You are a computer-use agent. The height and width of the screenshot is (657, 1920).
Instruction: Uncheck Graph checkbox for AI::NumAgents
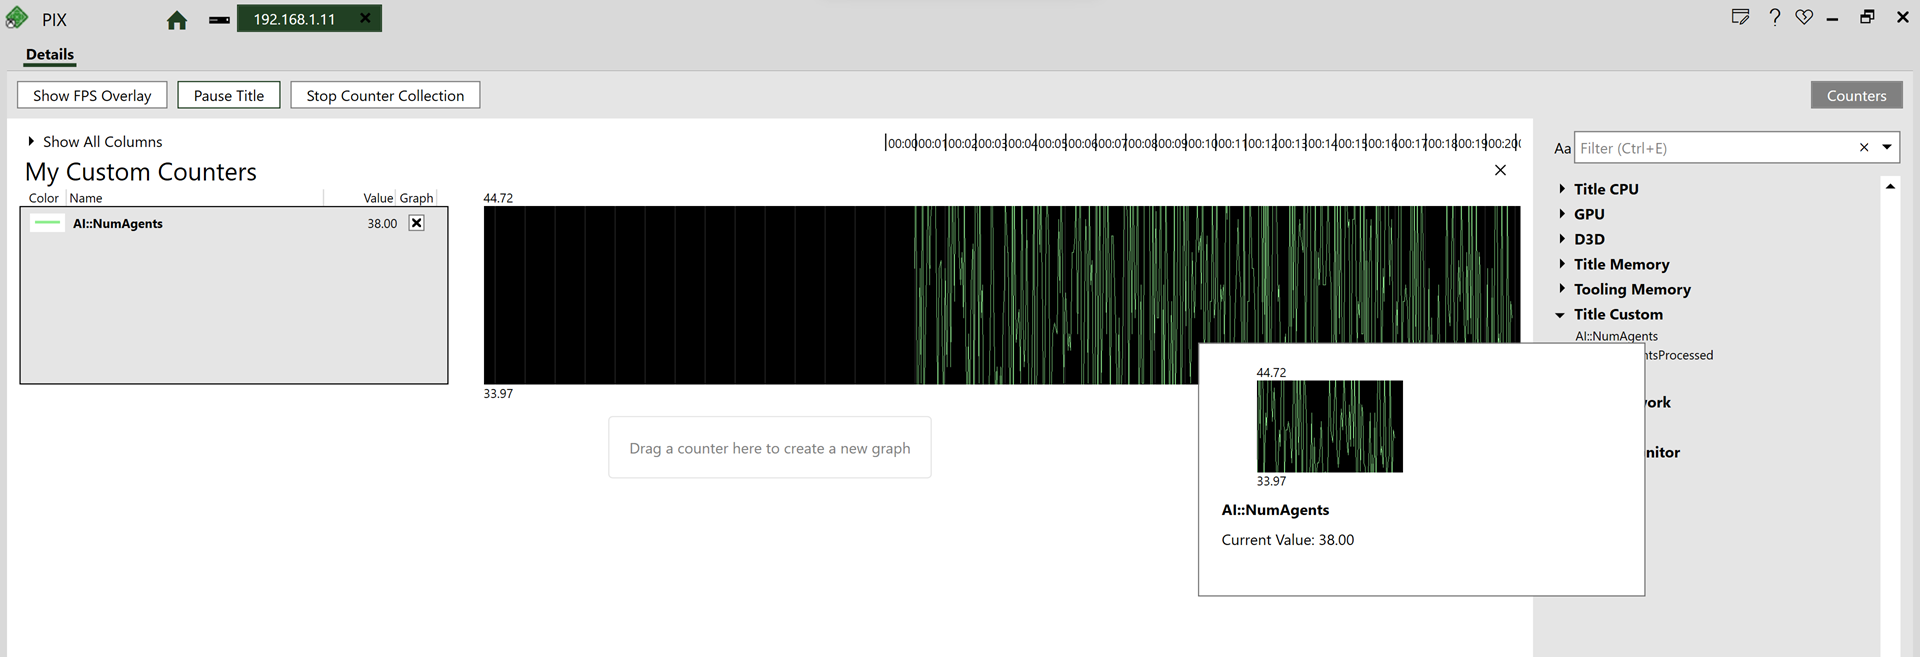tap(417, 223)
